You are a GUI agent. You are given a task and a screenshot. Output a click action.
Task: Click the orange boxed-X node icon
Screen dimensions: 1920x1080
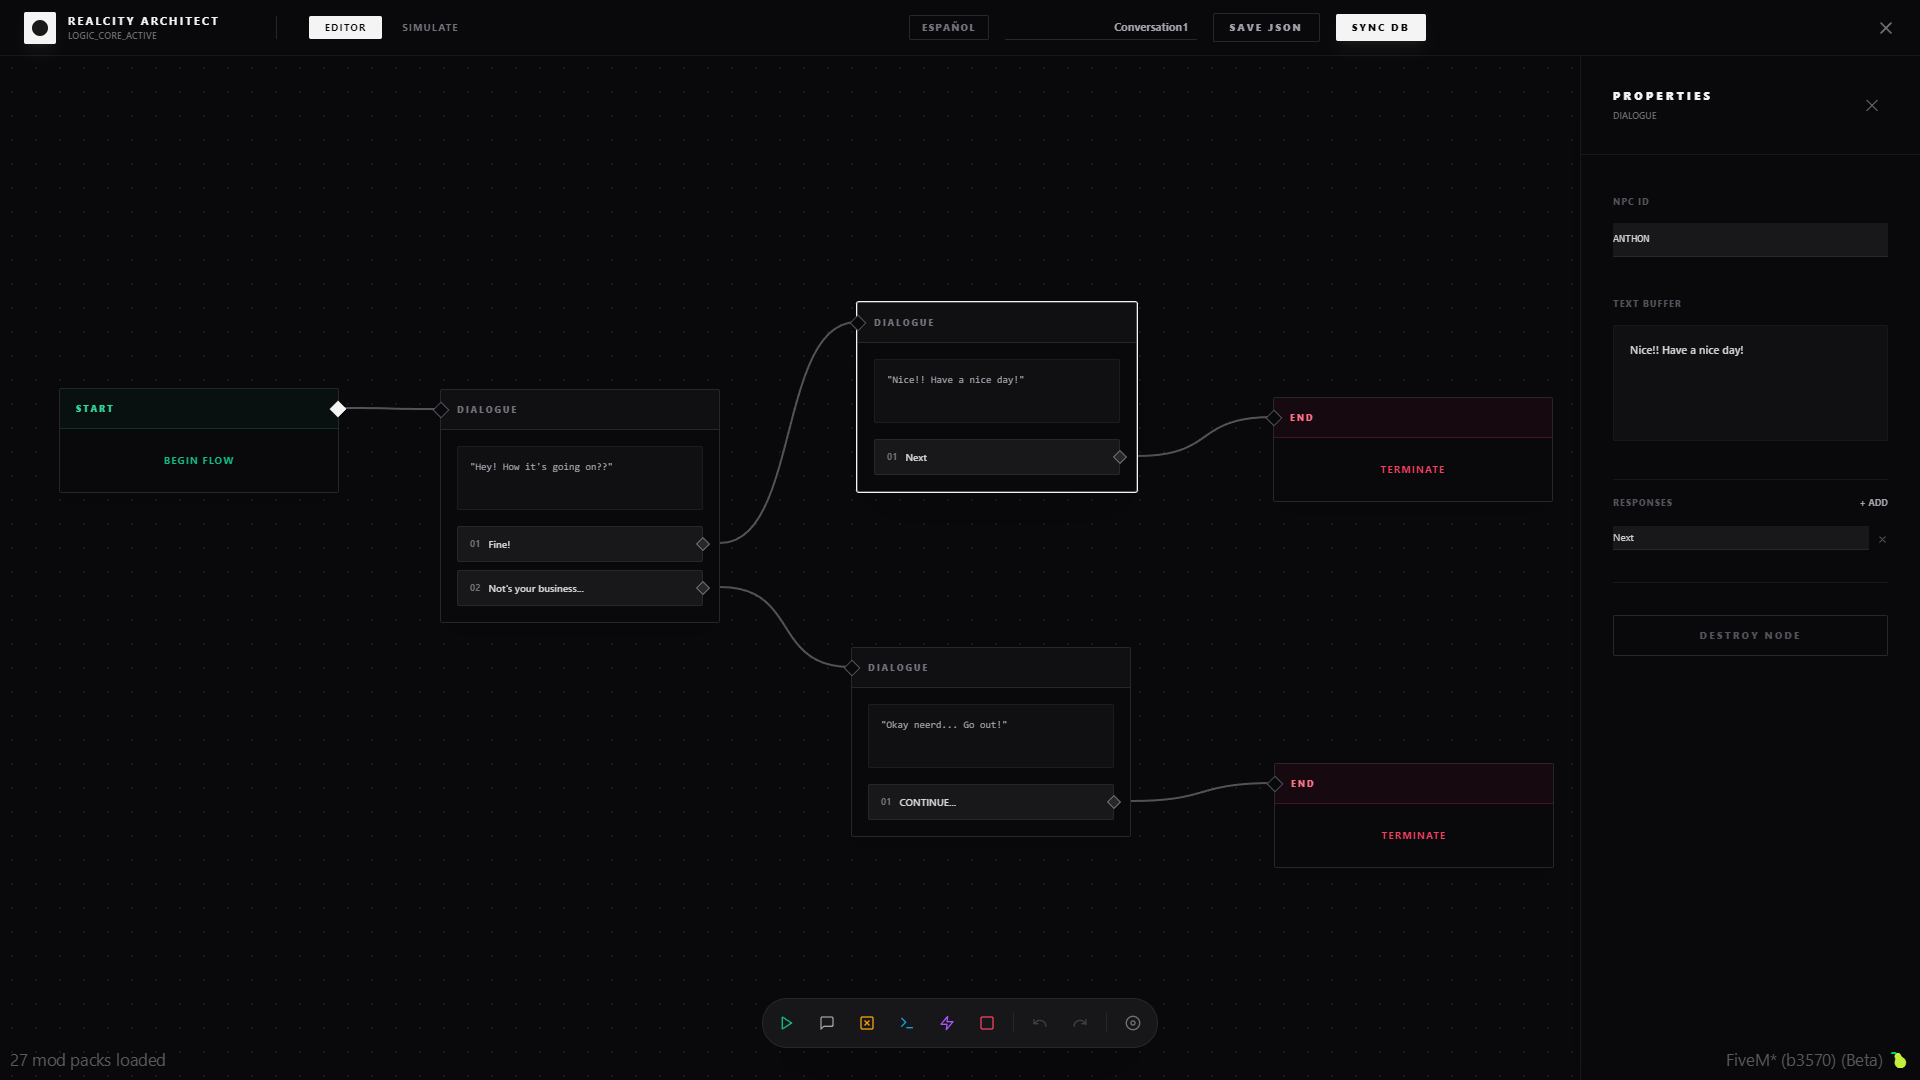click(867, 1023)
